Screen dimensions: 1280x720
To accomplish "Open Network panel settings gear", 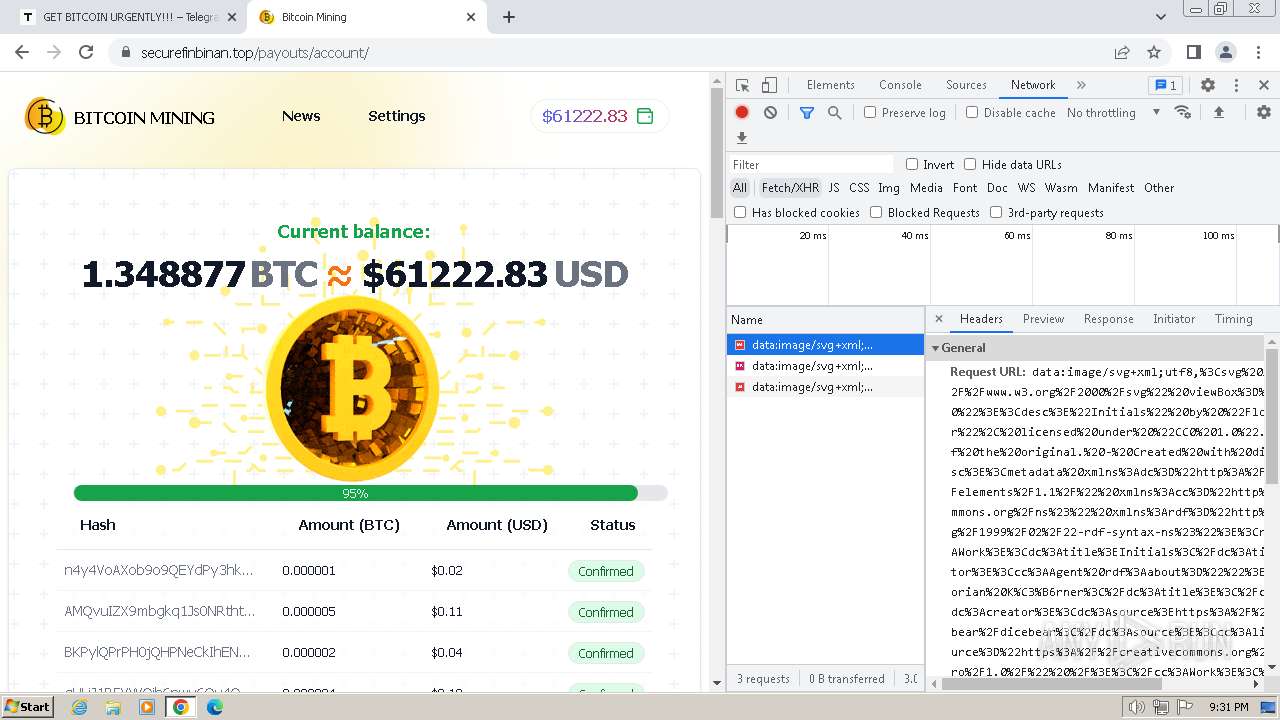I will [x=1264, y=113].
